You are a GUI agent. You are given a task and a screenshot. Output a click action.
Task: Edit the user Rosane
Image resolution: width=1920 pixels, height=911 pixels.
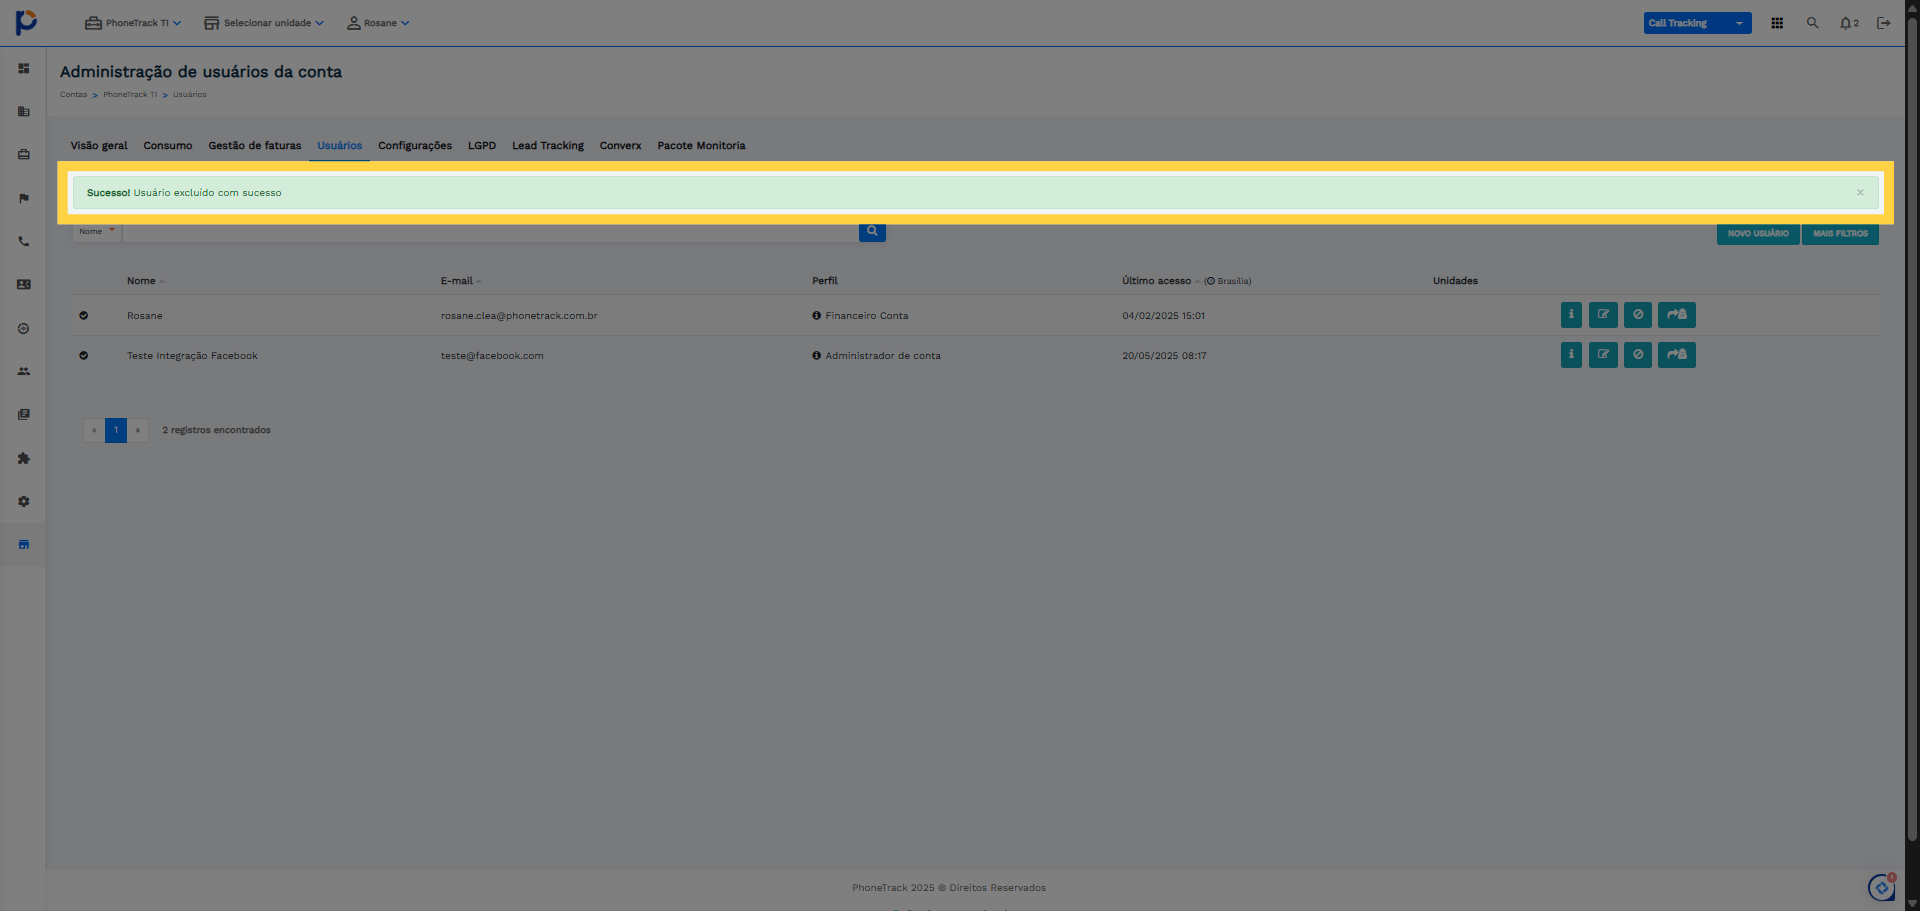(x=1603, y=315)
